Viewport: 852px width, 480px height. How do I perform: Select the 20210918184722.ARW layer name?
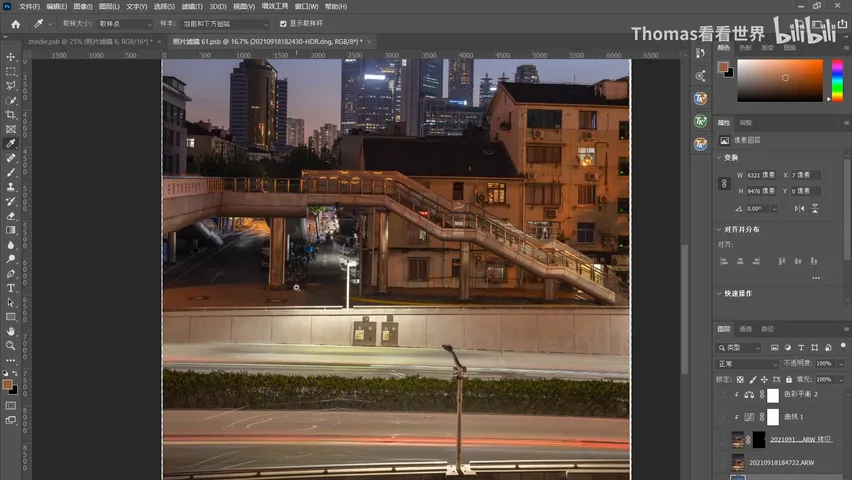coord(781,463)
